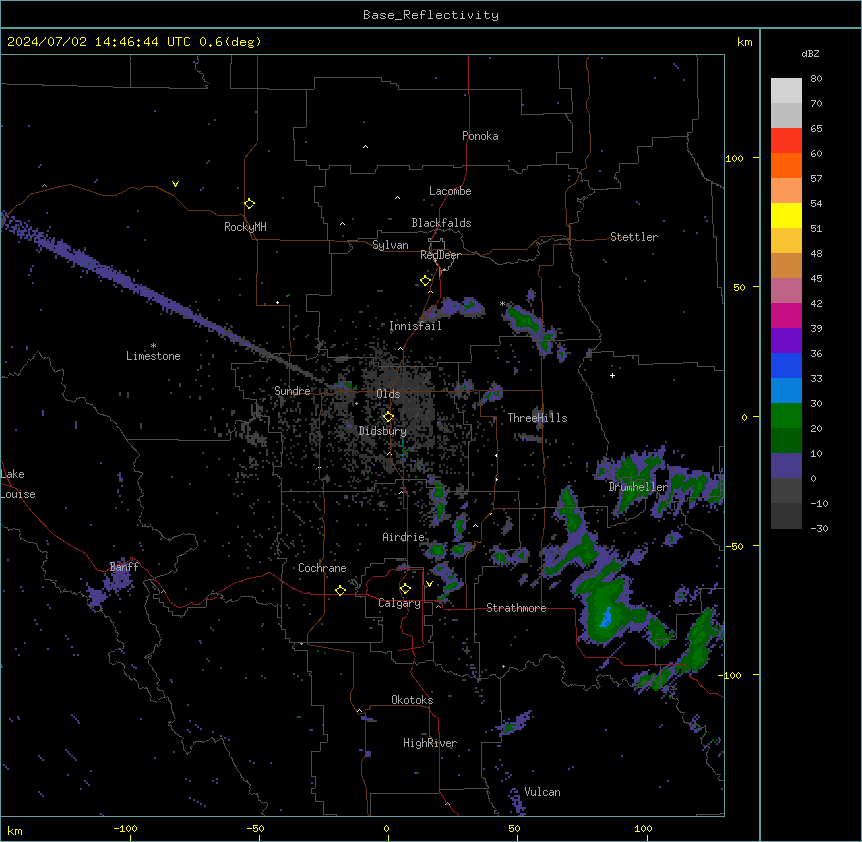
Task: Click the yellow diamond marker above Calgary label
Action: (x=405, y=589)
